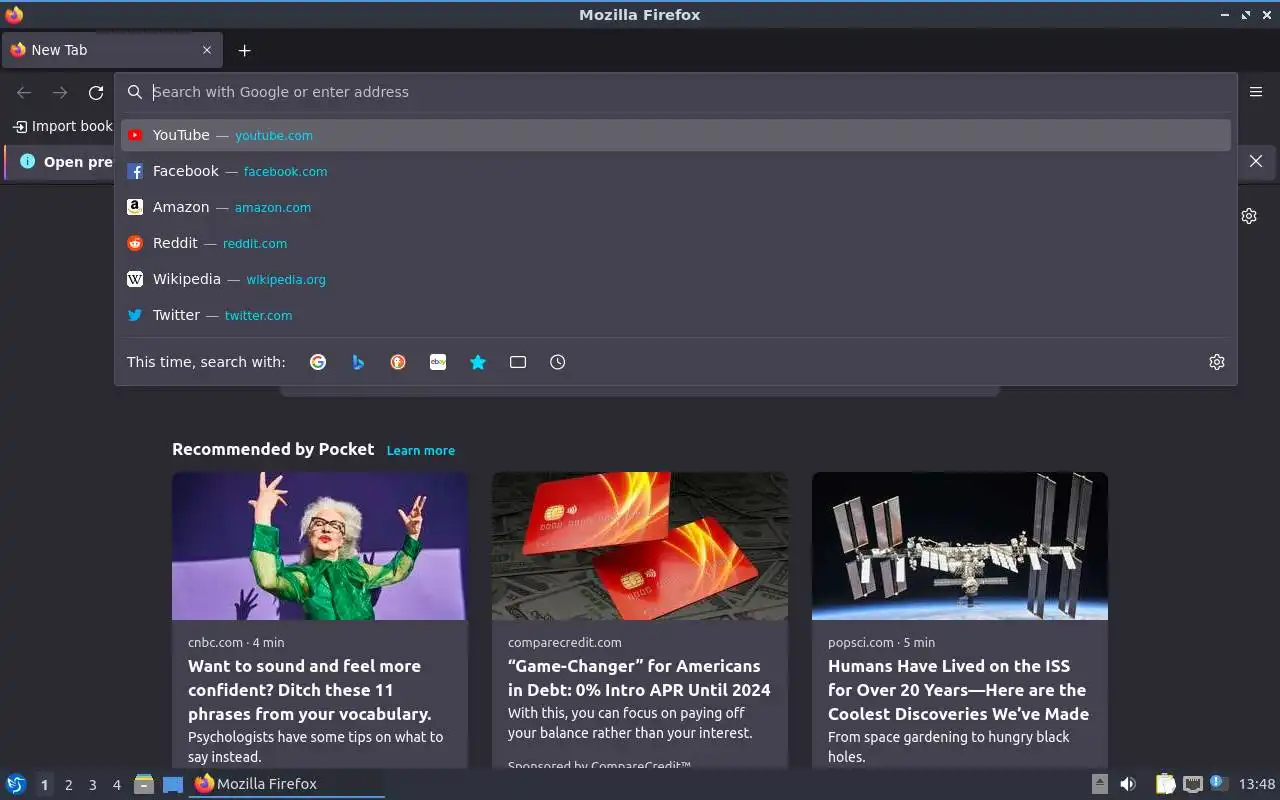This screenshot has height=800, width=1280.
Task: Switch to workspace 4
Action: (x=116, y=785)
